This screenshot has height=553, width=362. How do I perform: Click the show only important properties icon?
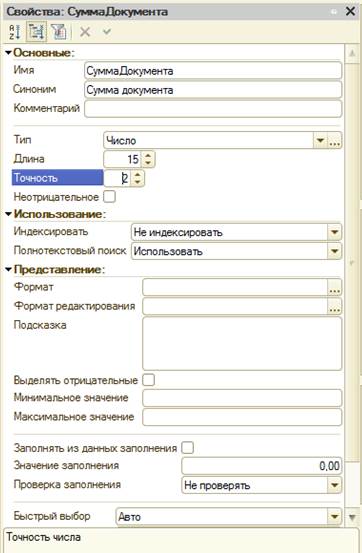(59, 32)
